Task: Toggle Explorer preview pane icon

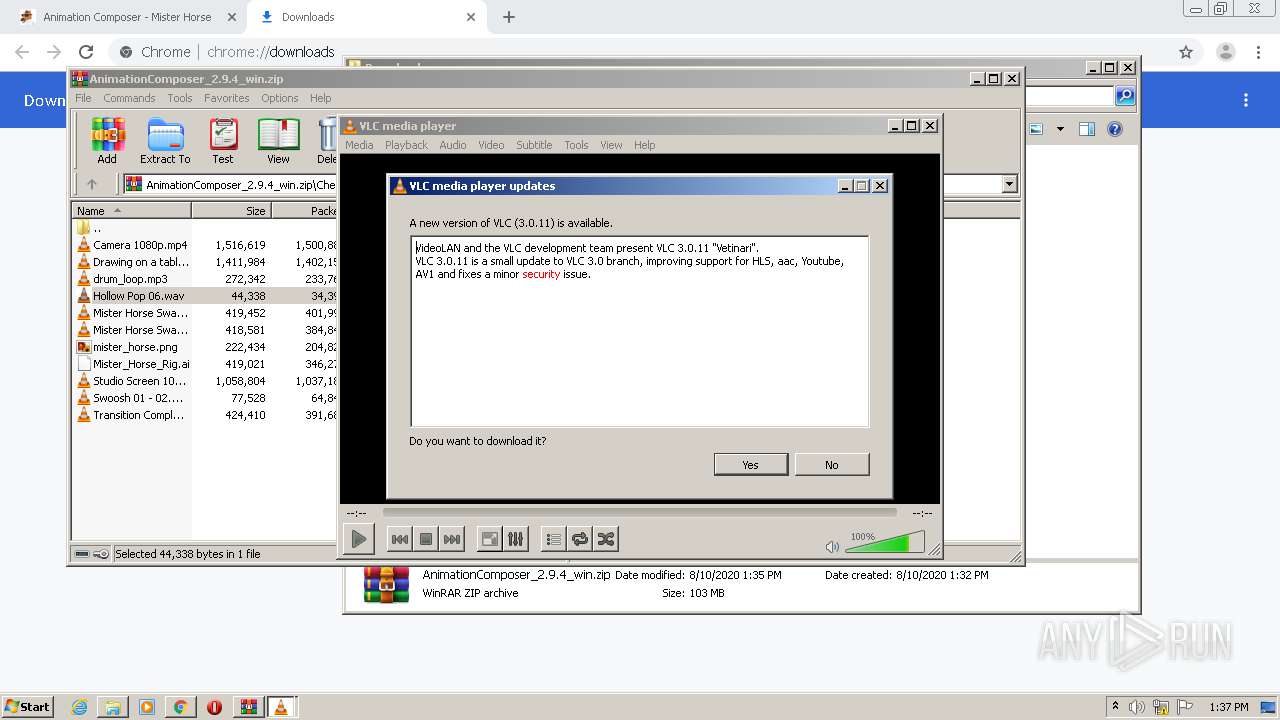Action: (1087, 129)
